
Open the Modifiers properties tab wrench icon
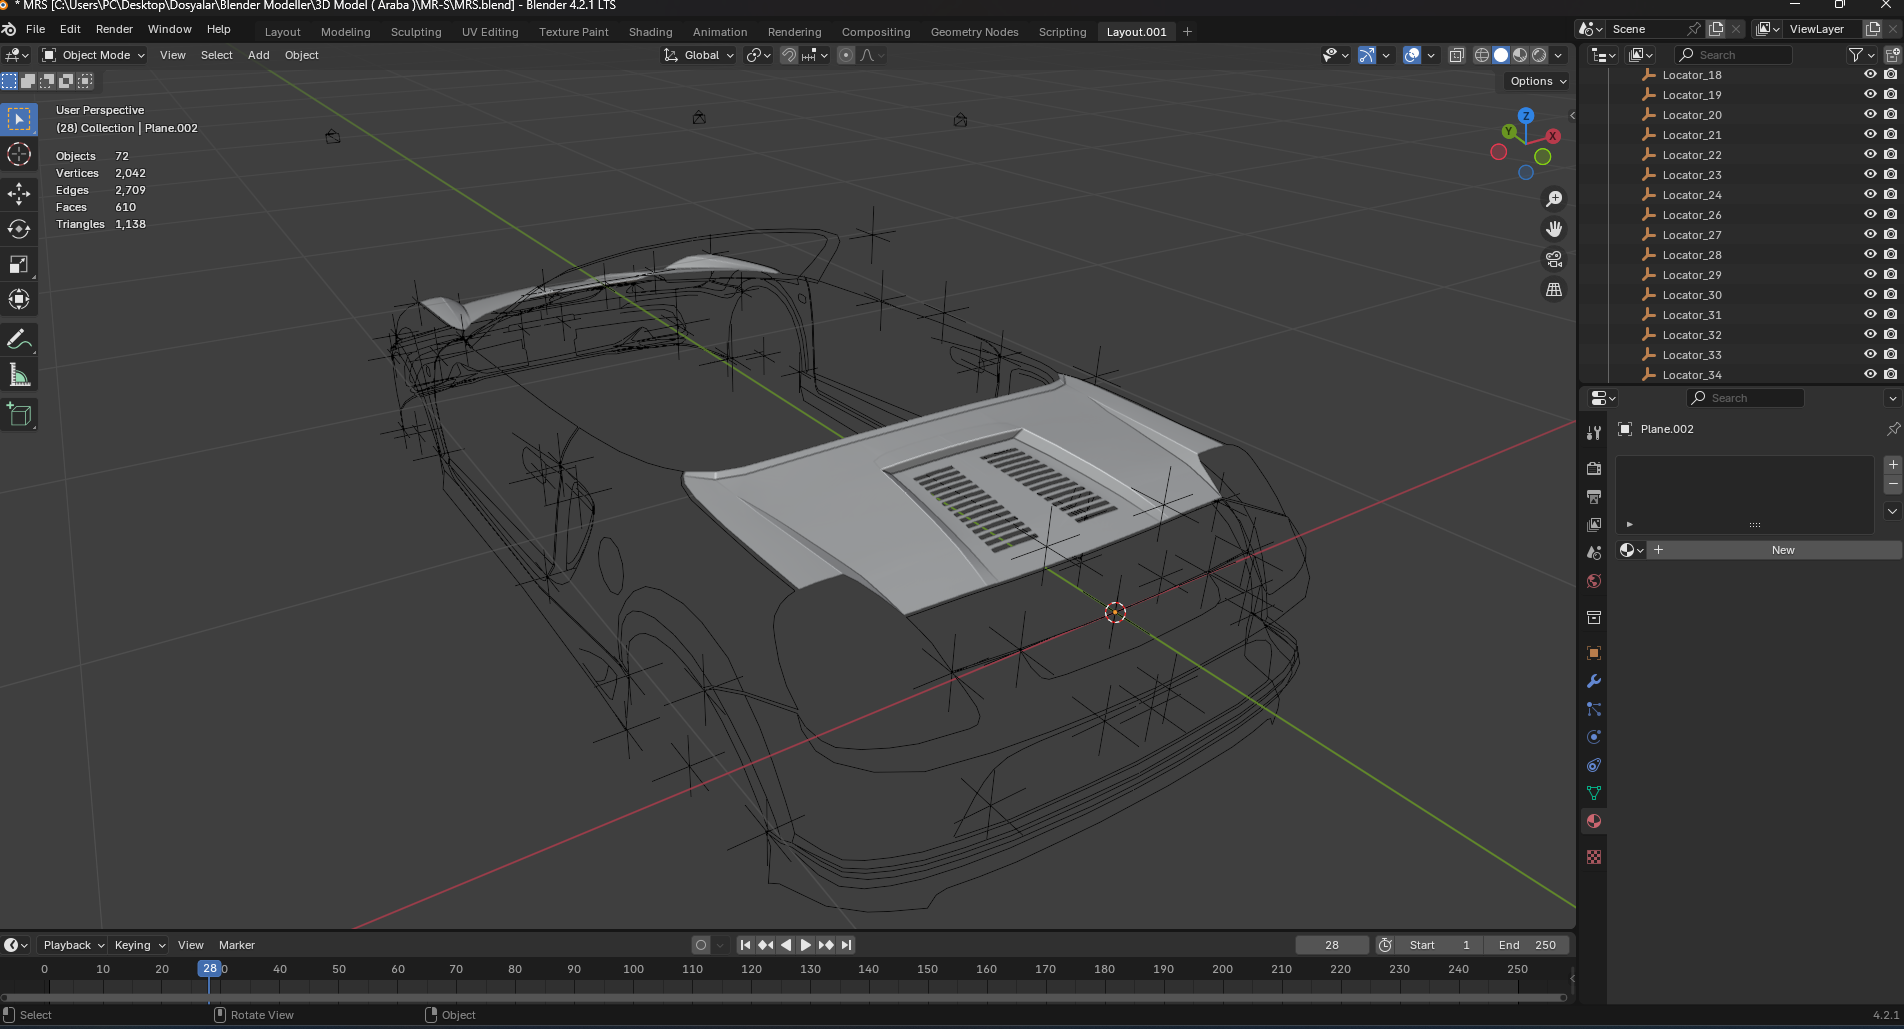coord(1594,681)
